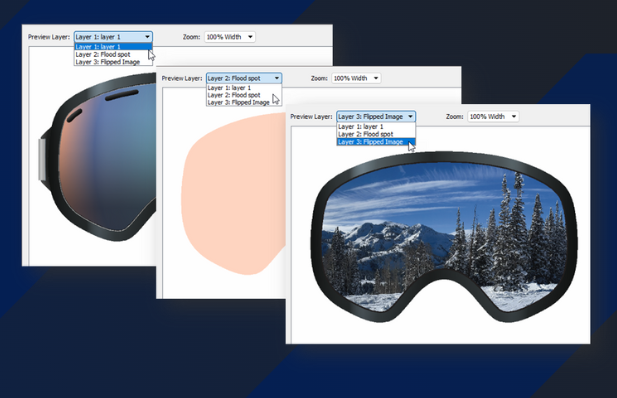Open the Preview Layer dropdown showing Layer 2: Flood spot

(x=244, y=78)
